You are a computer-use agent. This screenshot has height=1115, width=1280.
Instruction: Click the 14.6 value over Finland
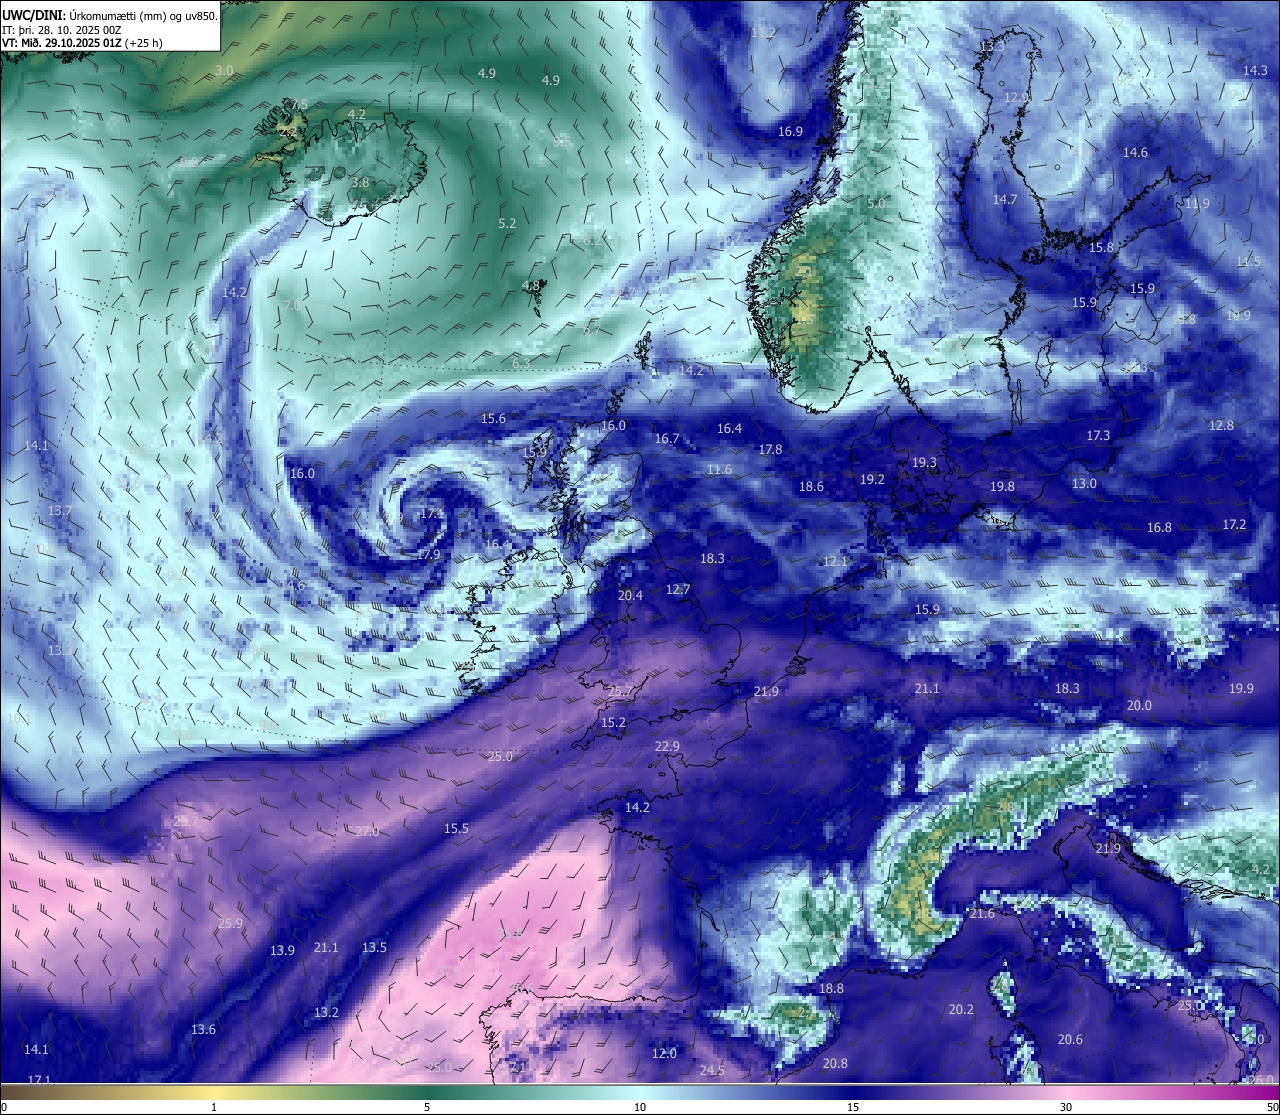(1135, 153)
